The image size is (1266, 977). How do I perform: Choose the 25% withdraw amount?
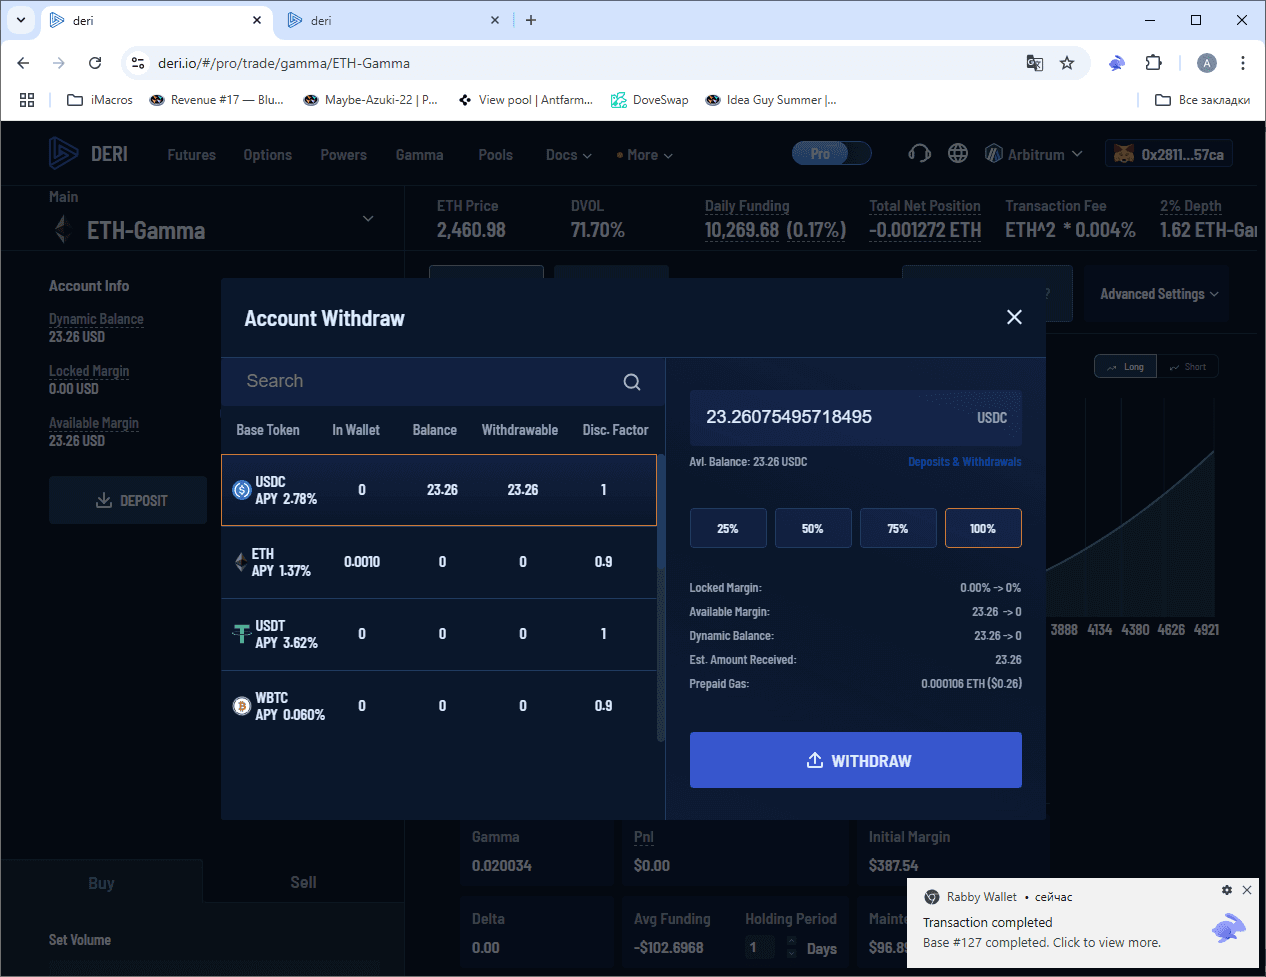(x=728, y=528)
